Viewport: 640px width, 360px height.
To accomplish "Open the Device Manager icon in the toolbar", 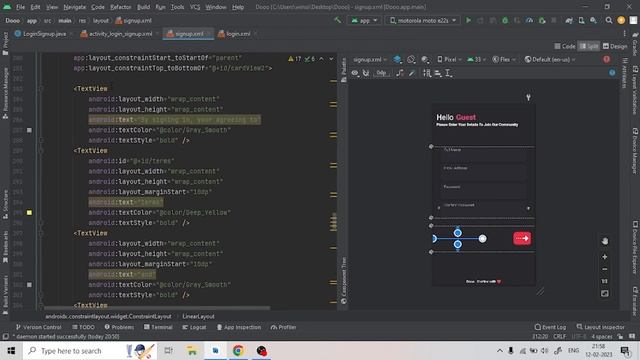I will pos(581,20).
